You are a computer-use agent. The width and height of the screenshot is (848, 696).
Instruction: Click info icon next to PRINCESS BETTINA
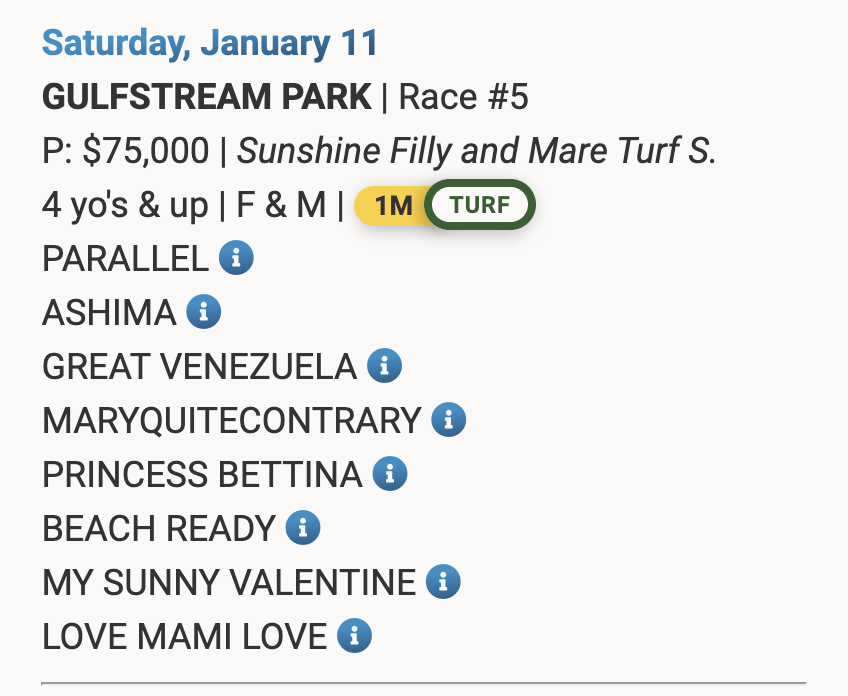(x=390, y=474)
